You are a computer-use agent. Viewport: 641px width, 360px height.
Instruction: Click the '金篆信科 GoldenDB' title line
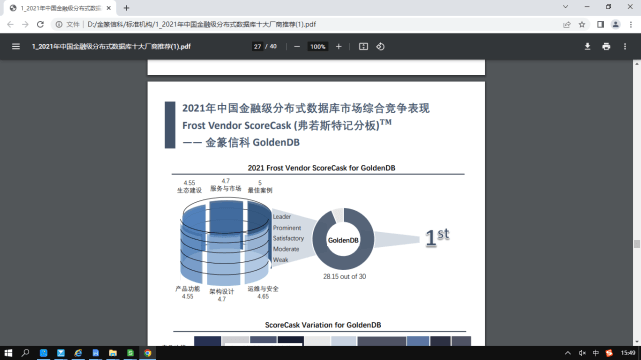click(252, 143)
